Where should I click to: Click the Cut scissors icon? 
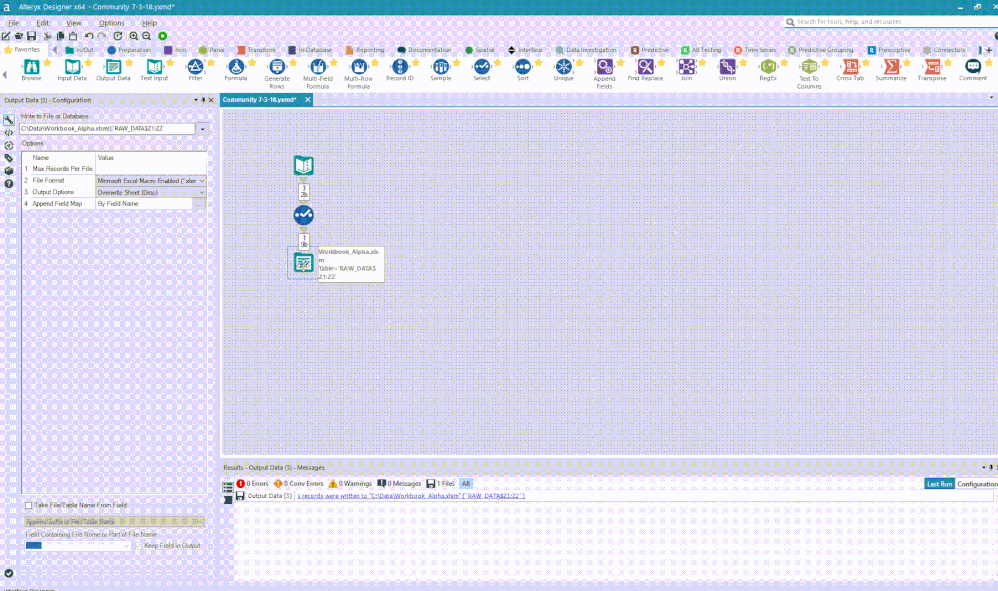47,36
